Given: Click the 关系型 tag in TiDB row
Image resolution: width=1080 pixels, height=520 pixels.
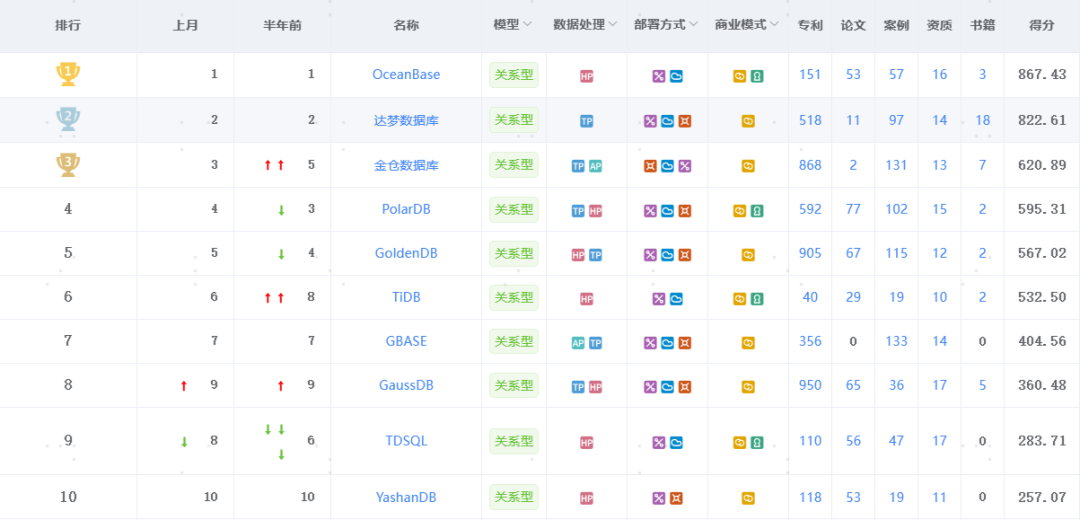Looking at the screenshot, I should click(514, 298).
